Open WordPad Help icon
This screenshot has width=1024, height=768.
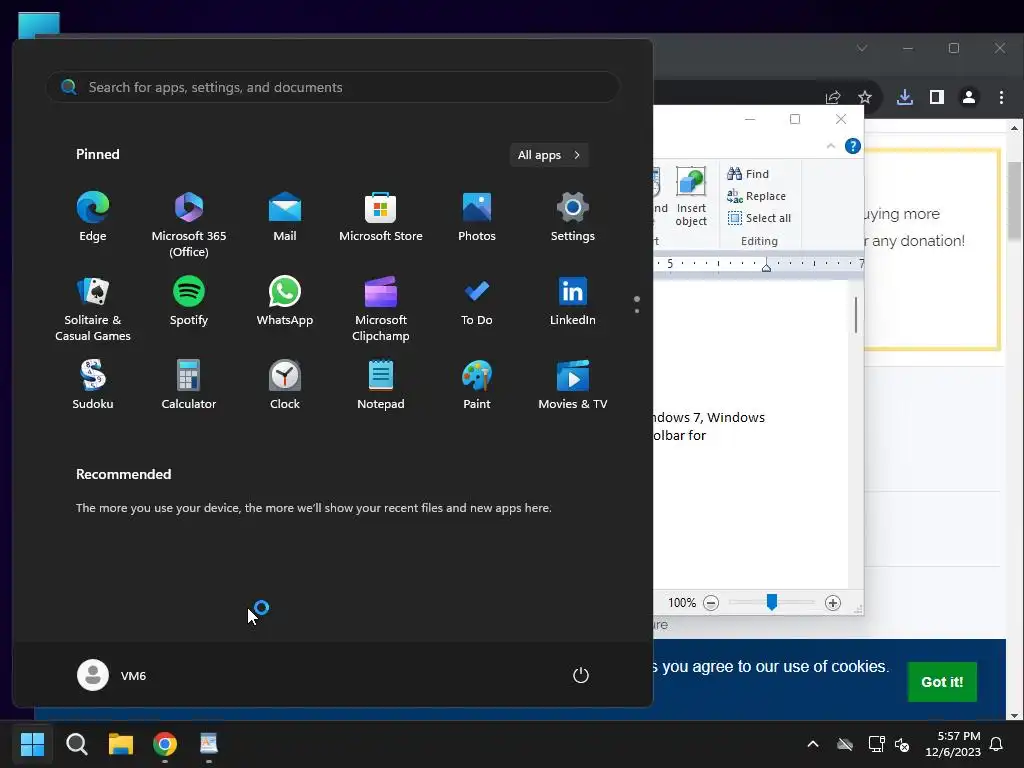[x=852, y=146]
